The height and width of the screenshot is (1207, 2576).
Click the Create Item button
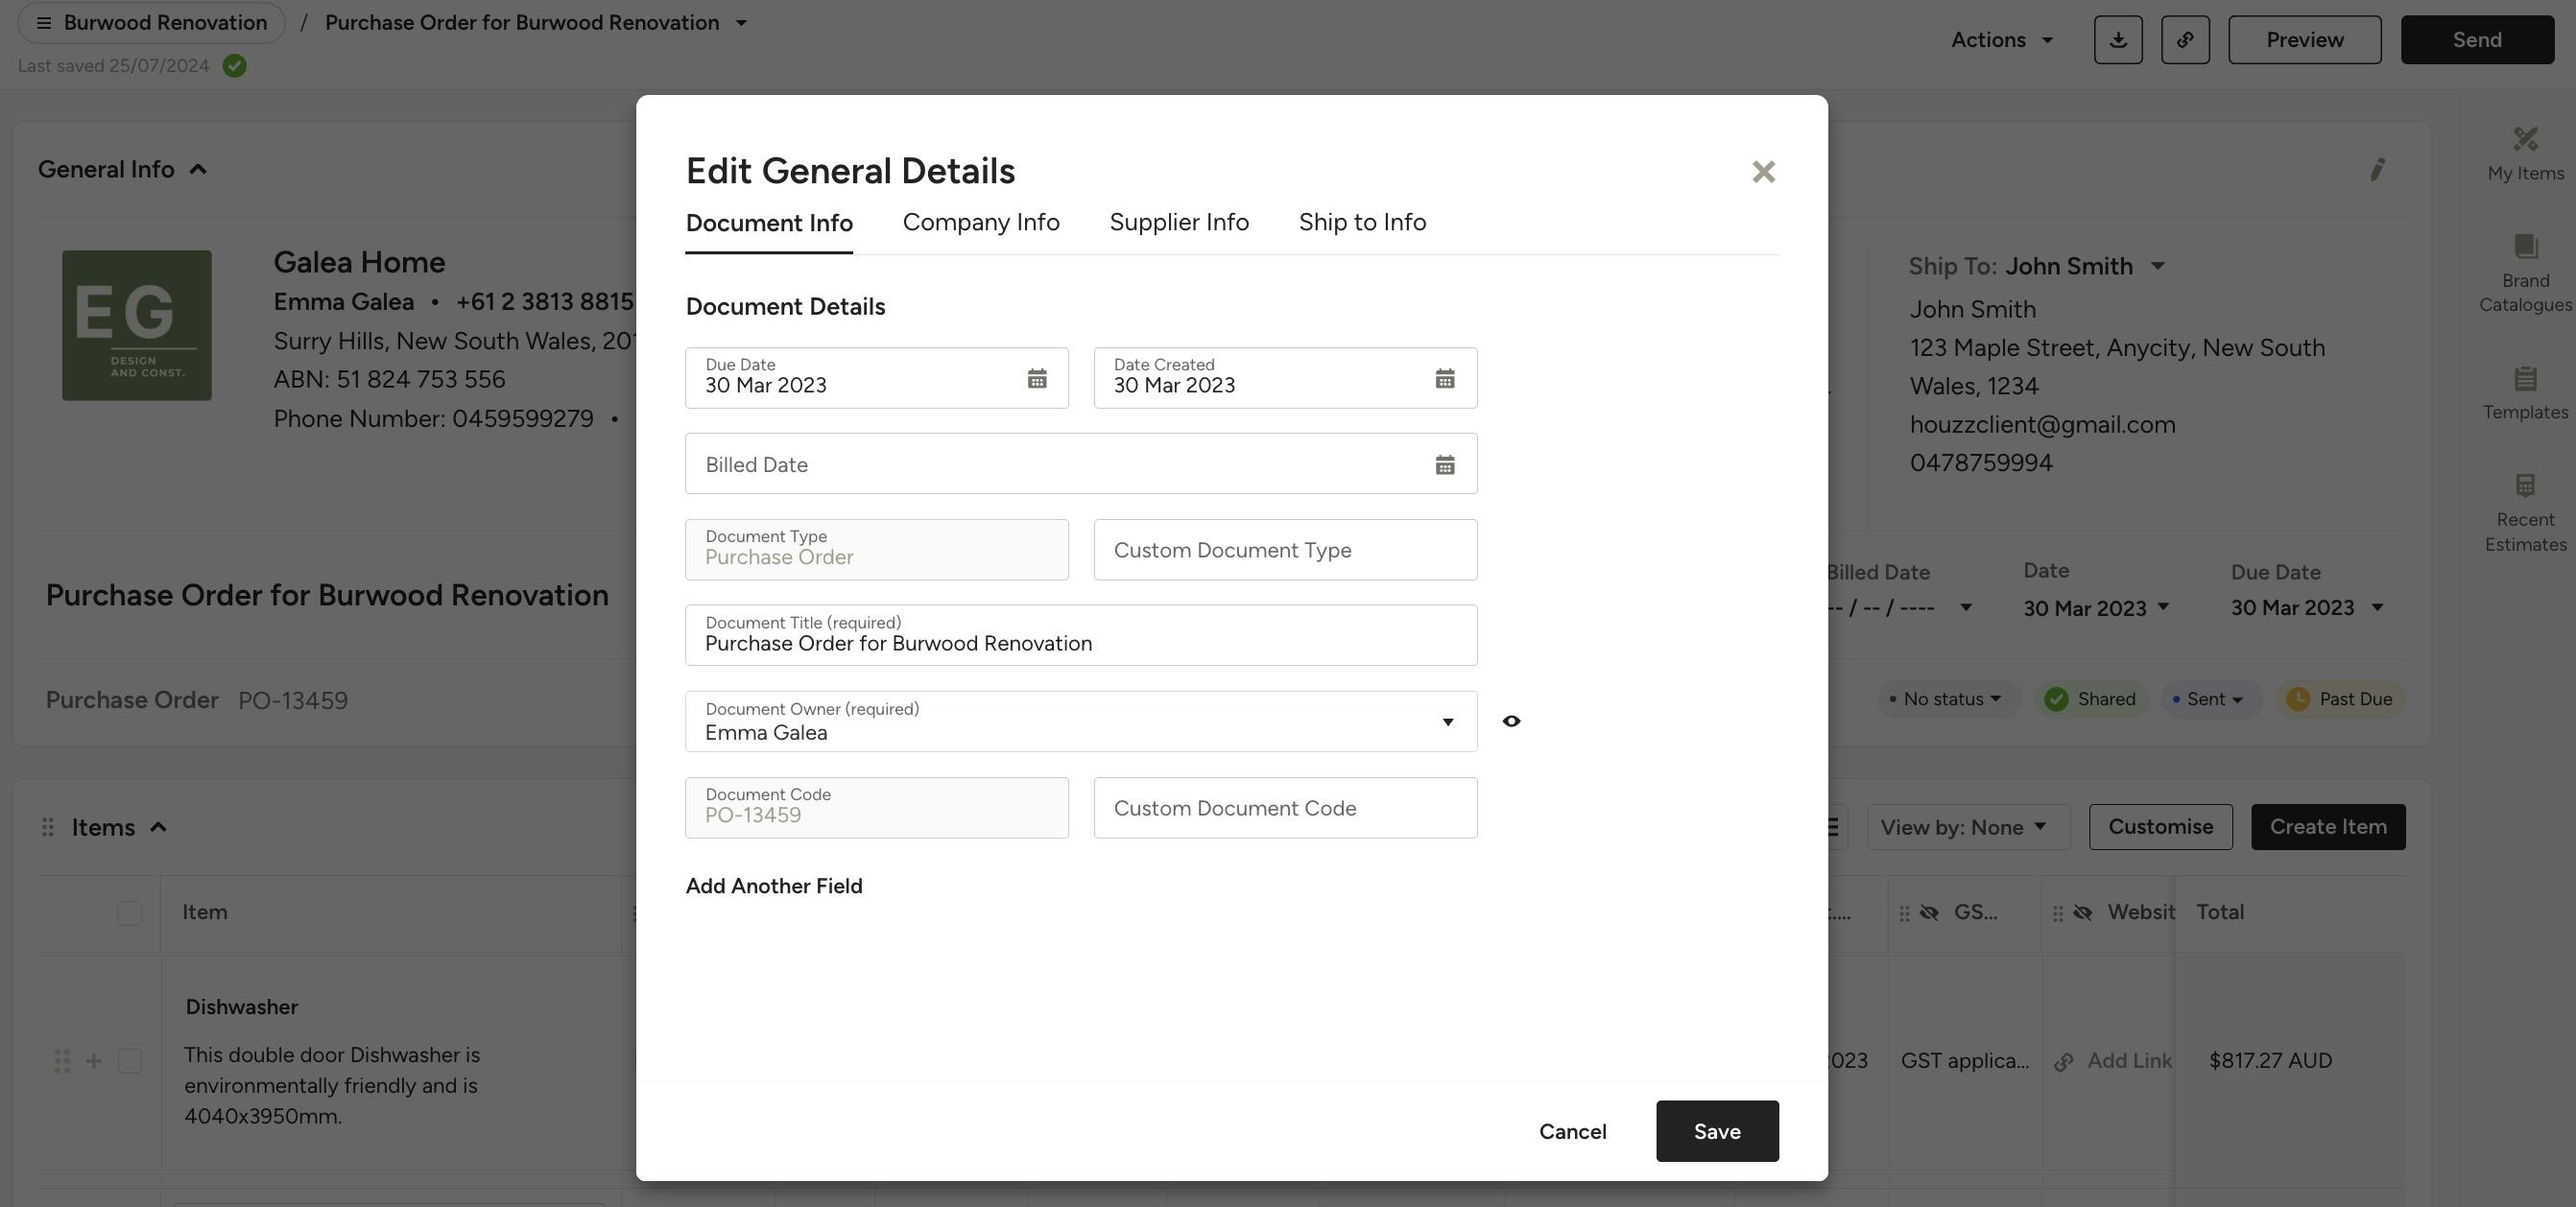(x=2328, y=827)
